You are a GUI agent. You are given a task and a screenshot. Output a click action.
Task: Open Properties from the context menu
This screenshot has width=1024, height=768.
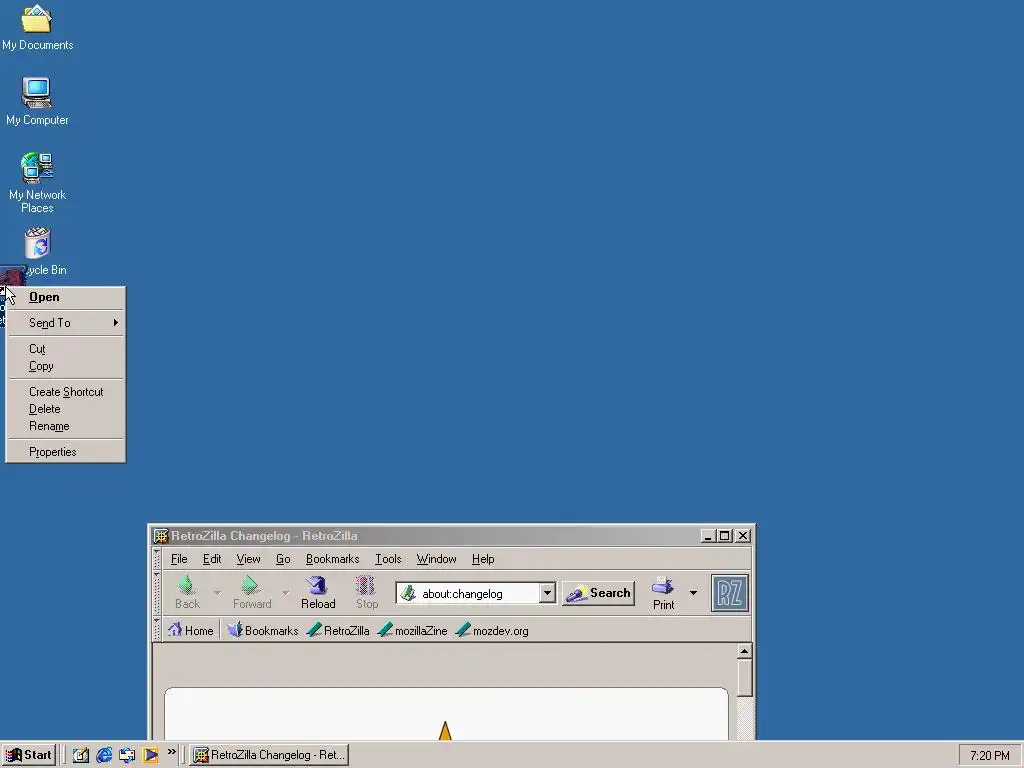(x=65, y=452)
